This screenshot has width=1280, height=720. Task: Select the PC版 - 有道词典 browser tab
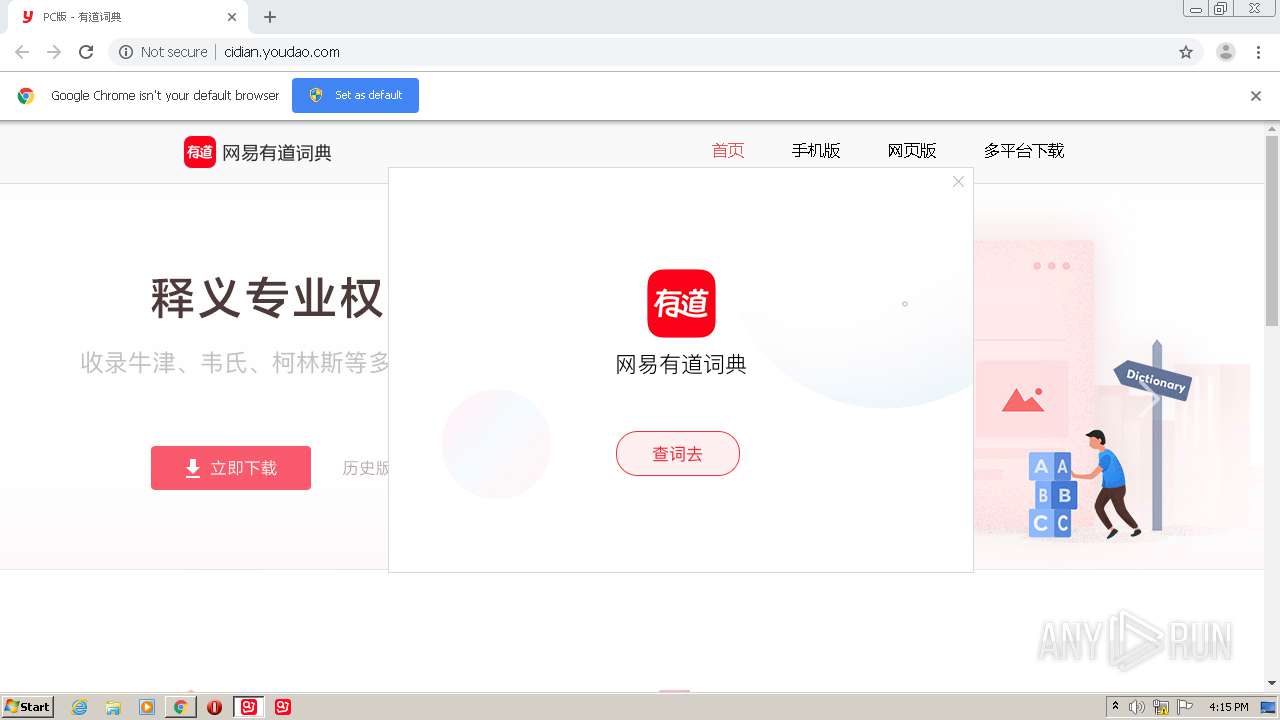(x=127, y=17)
